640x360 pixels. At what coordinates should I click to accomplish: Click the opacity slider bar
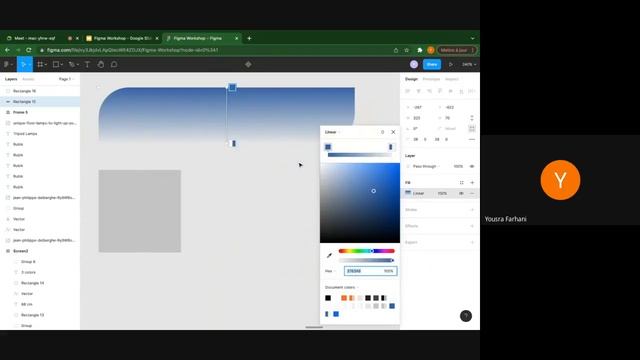tap(367, 260)
